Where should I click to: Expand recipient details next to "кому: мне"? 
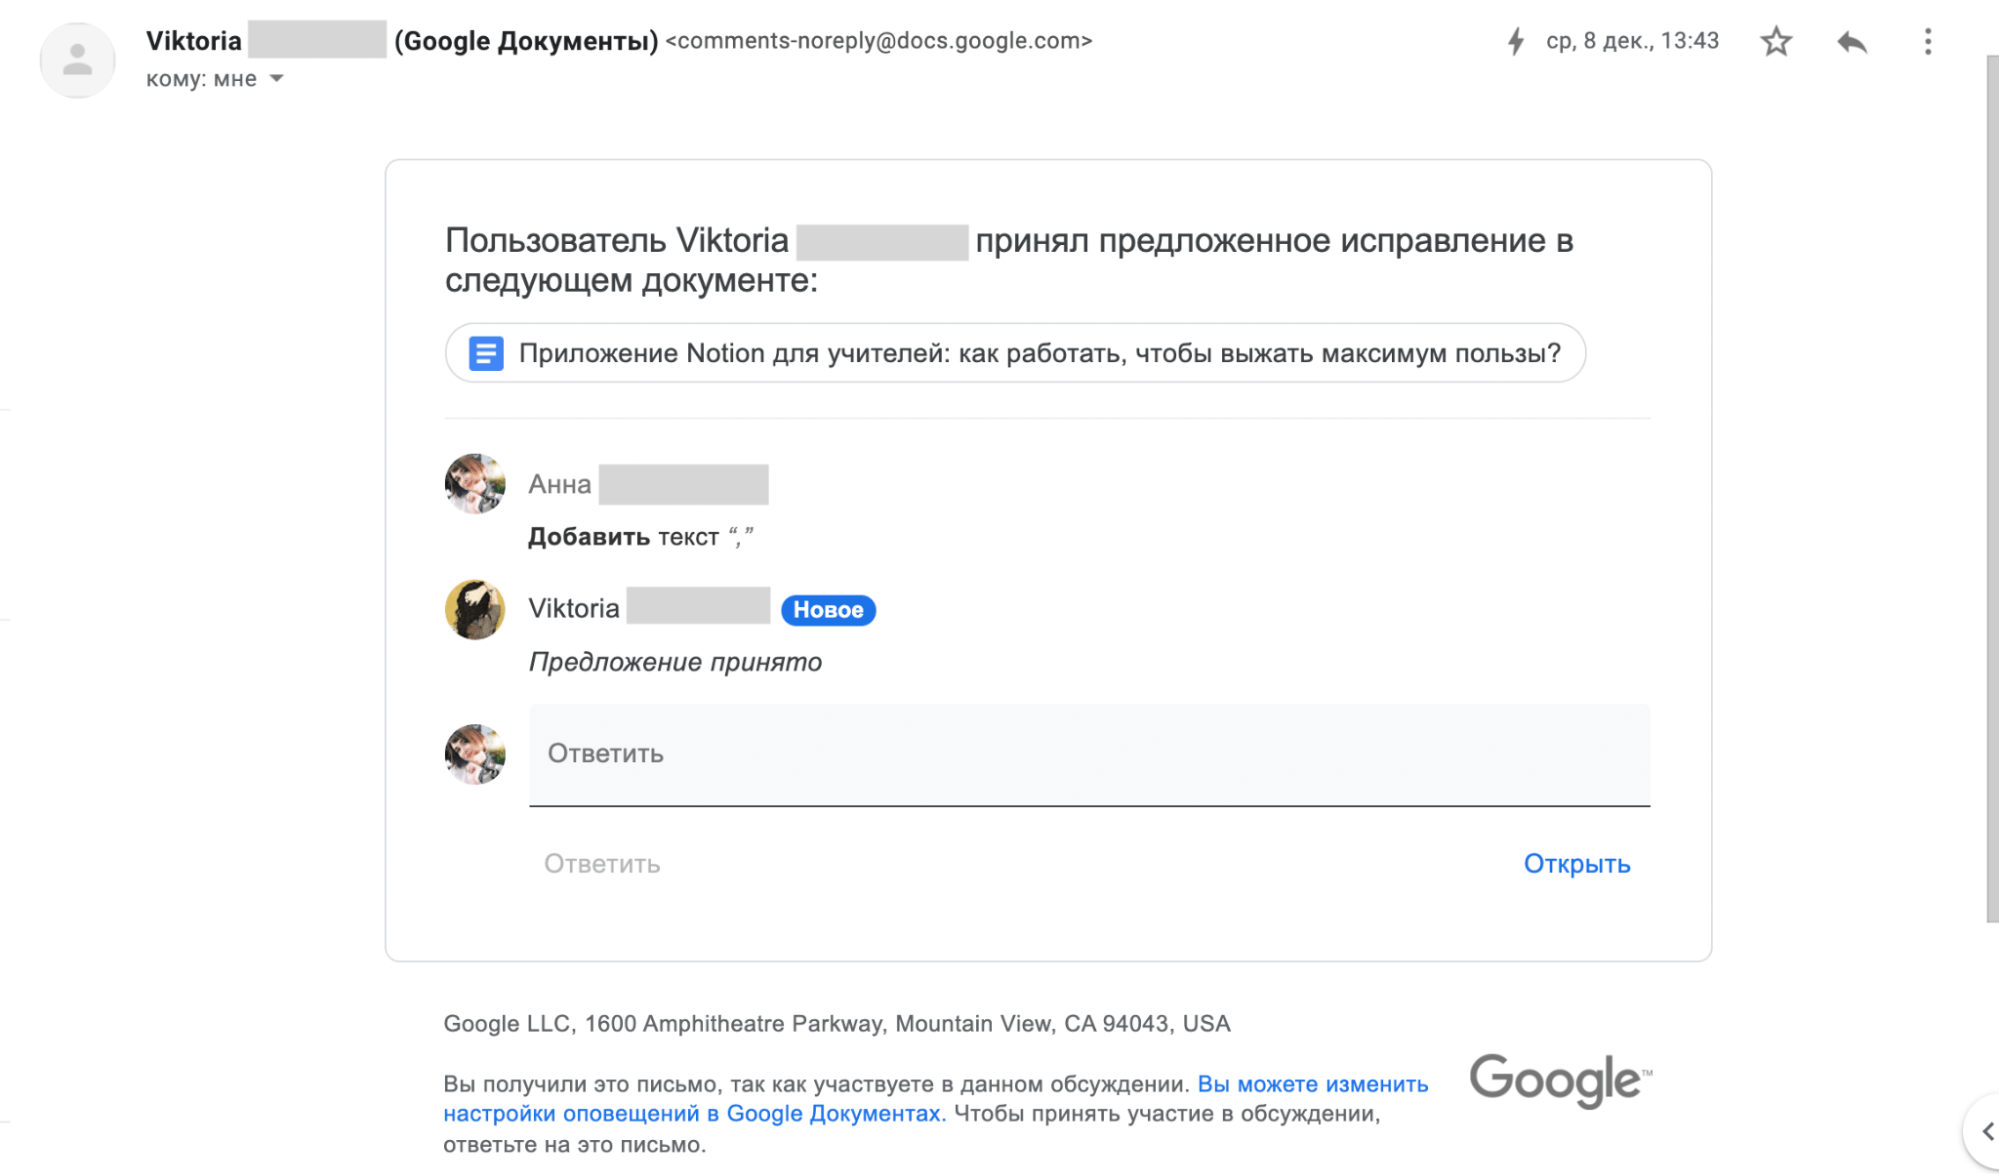(x=277, y=79)
